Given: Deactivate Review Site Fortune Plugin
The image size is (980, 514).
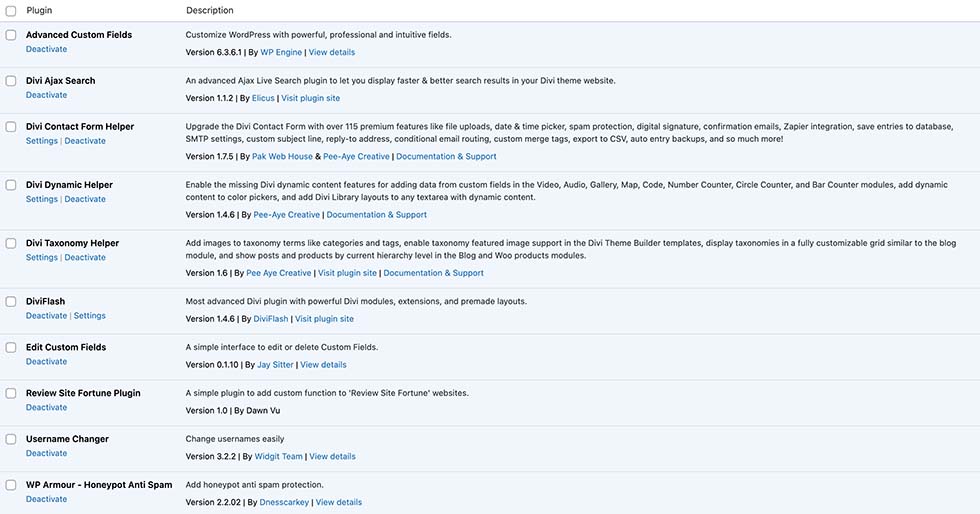Looking at the screenshot, I should (46, 407).
